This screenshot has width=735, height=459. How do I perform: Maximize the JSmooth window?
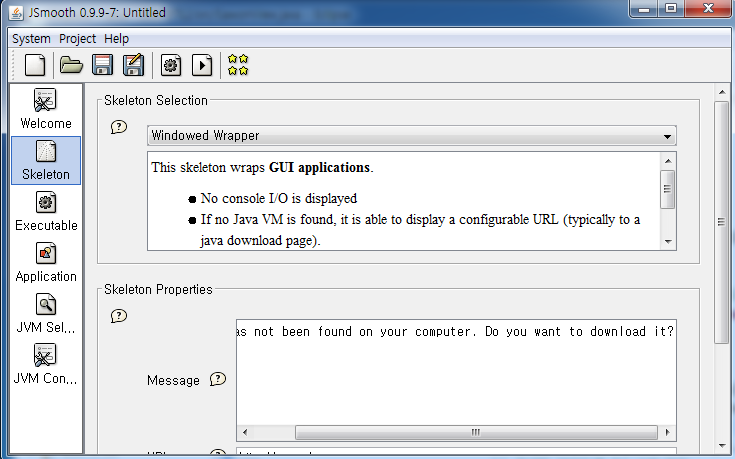(671, 8)
